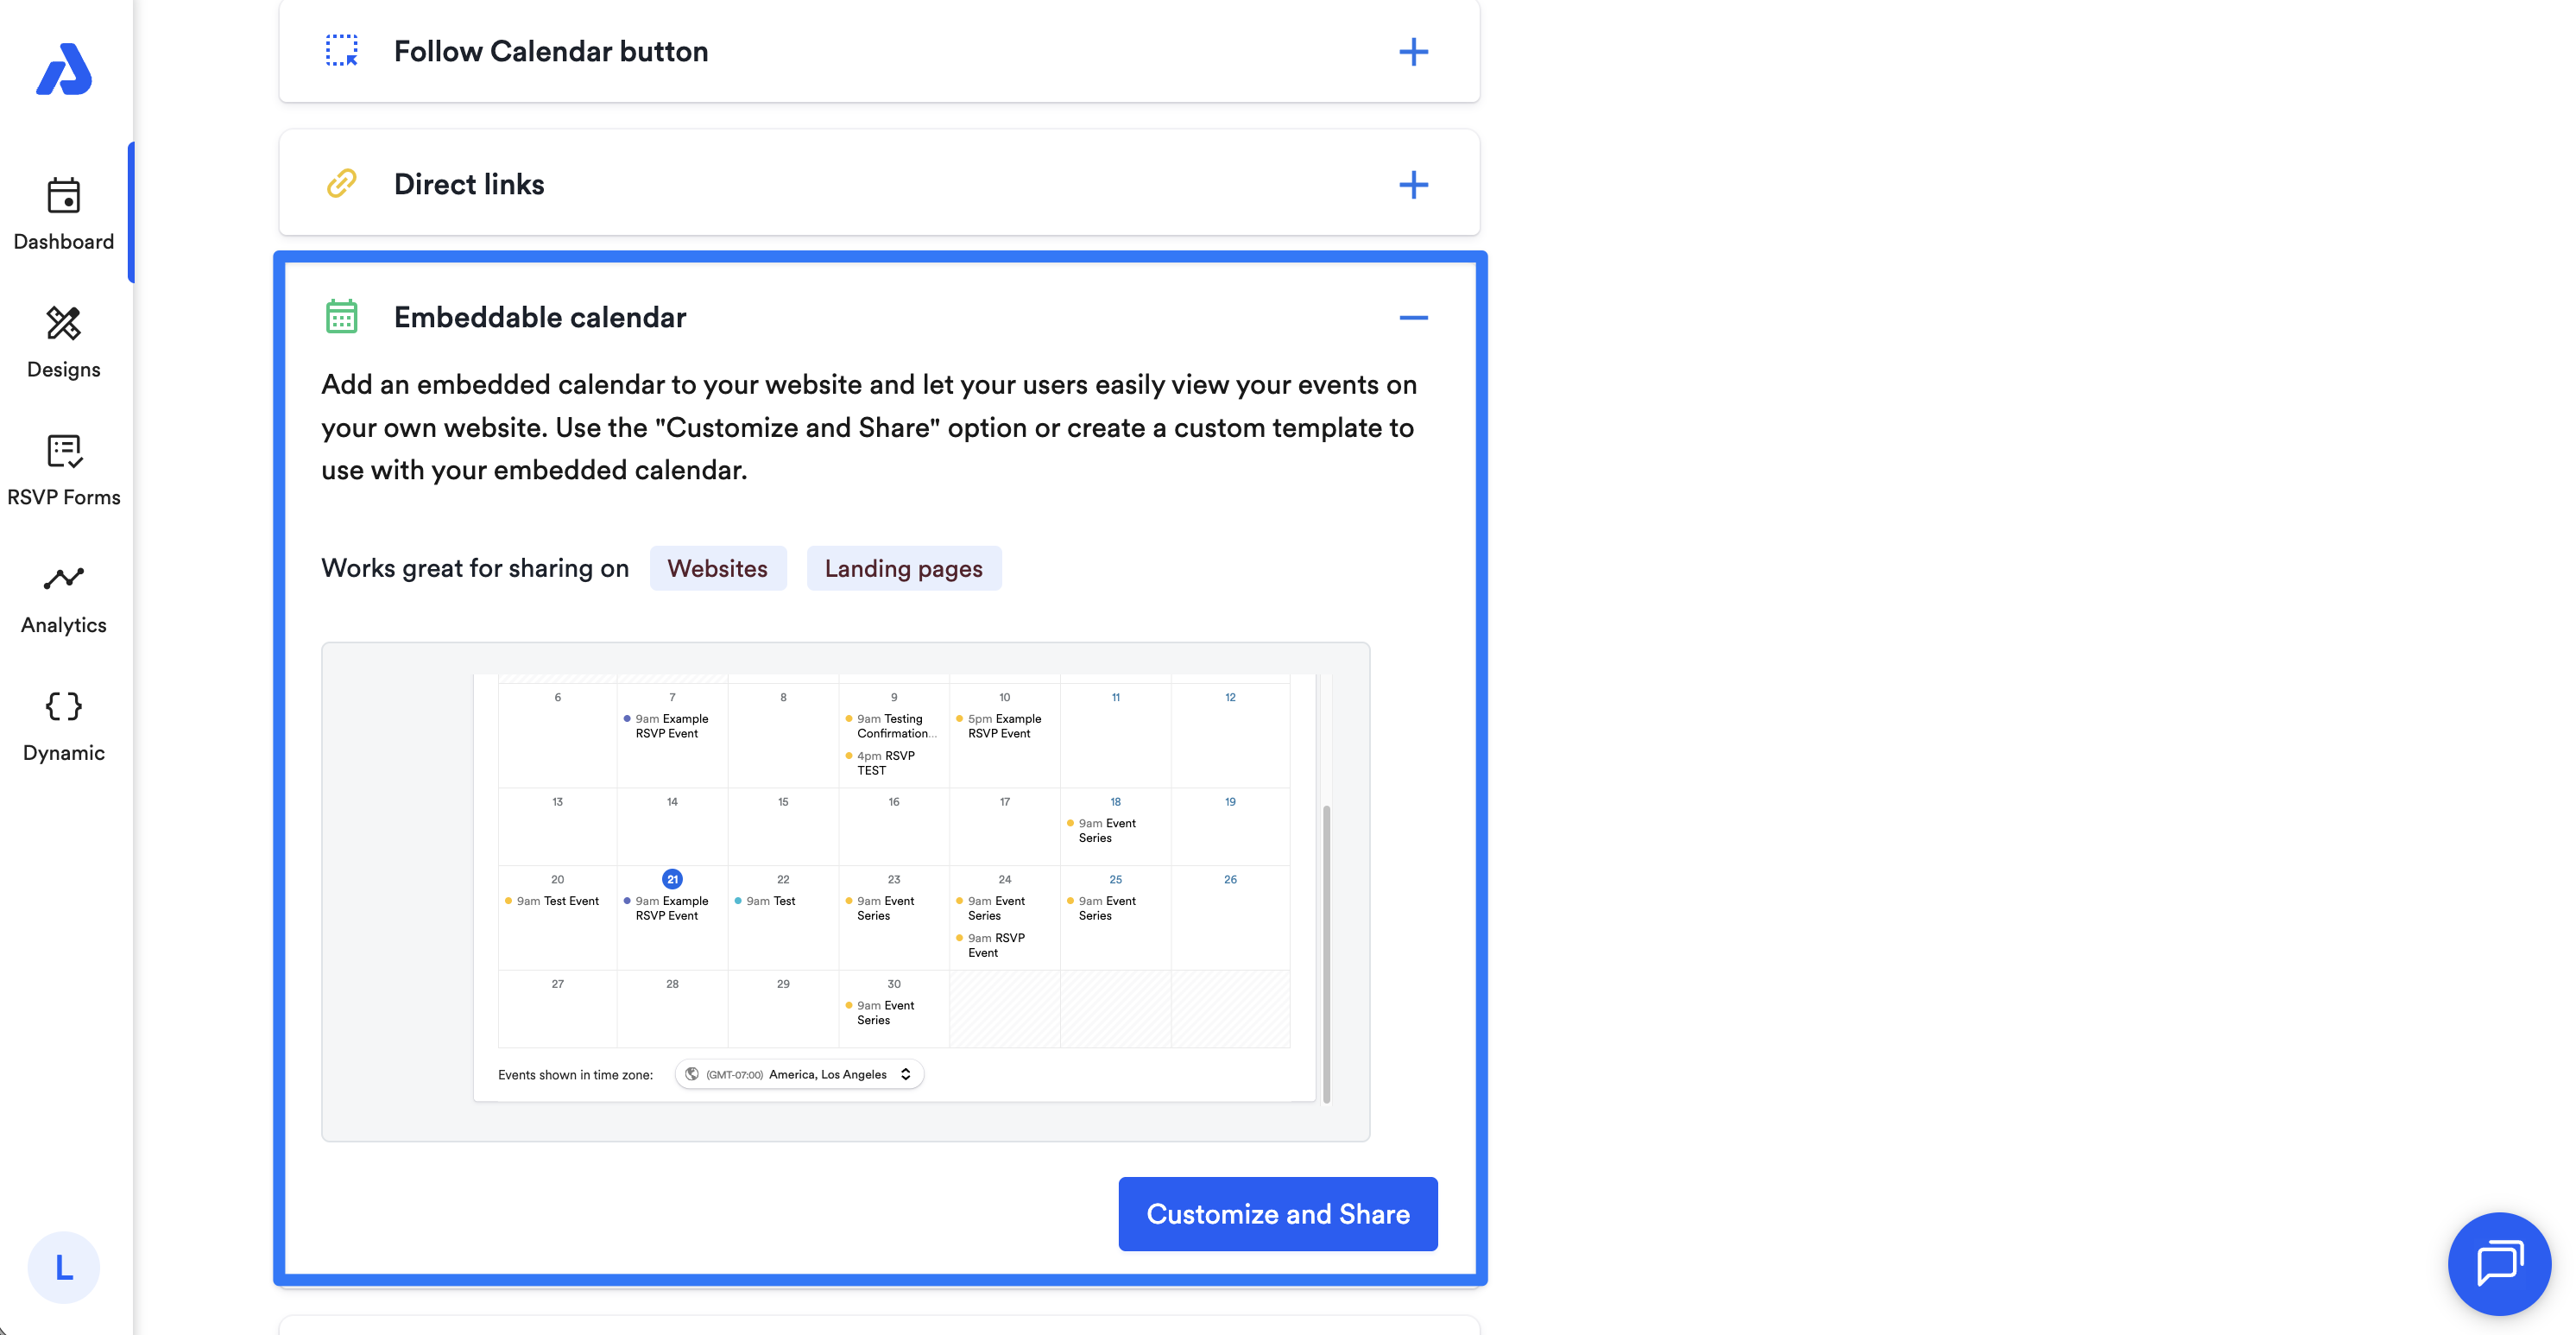Go to RSVP Forms section
Viewport: 2576px width, 1335px height.
click(64, 469)
